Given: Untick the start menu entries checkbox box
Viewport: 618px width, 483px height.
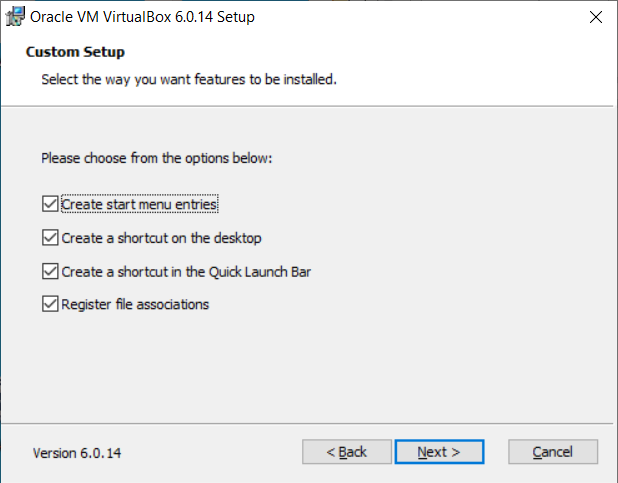Looking at the screenshot, I should point(50,204).
